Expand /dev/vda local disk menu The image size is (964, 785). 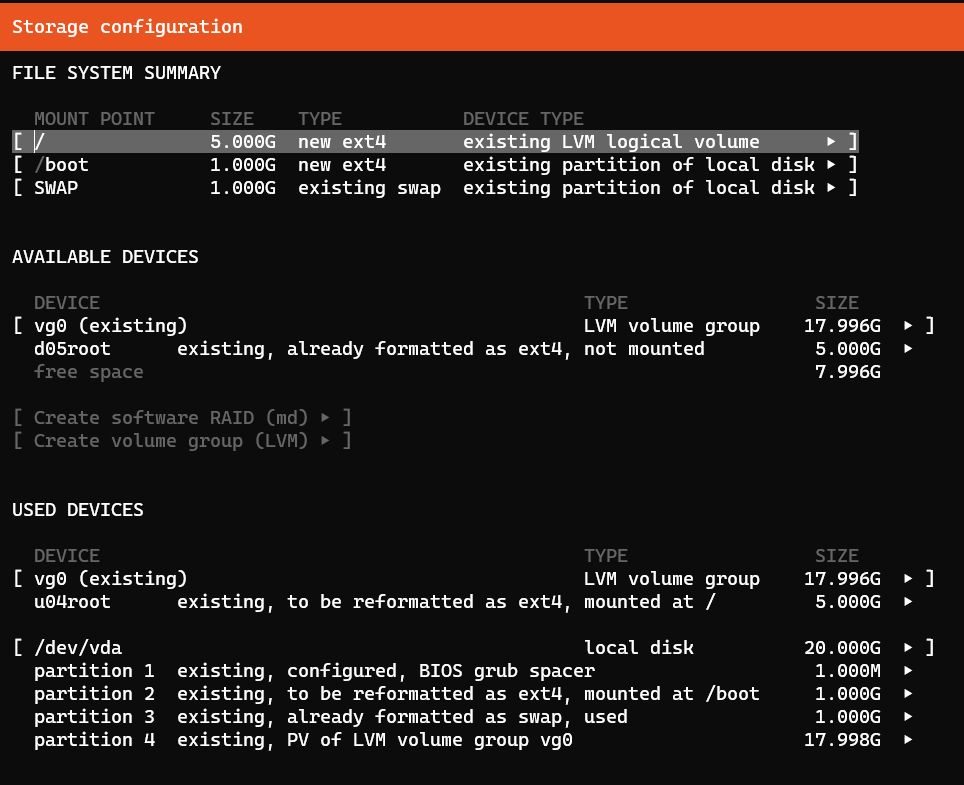[x=908, y=648]
